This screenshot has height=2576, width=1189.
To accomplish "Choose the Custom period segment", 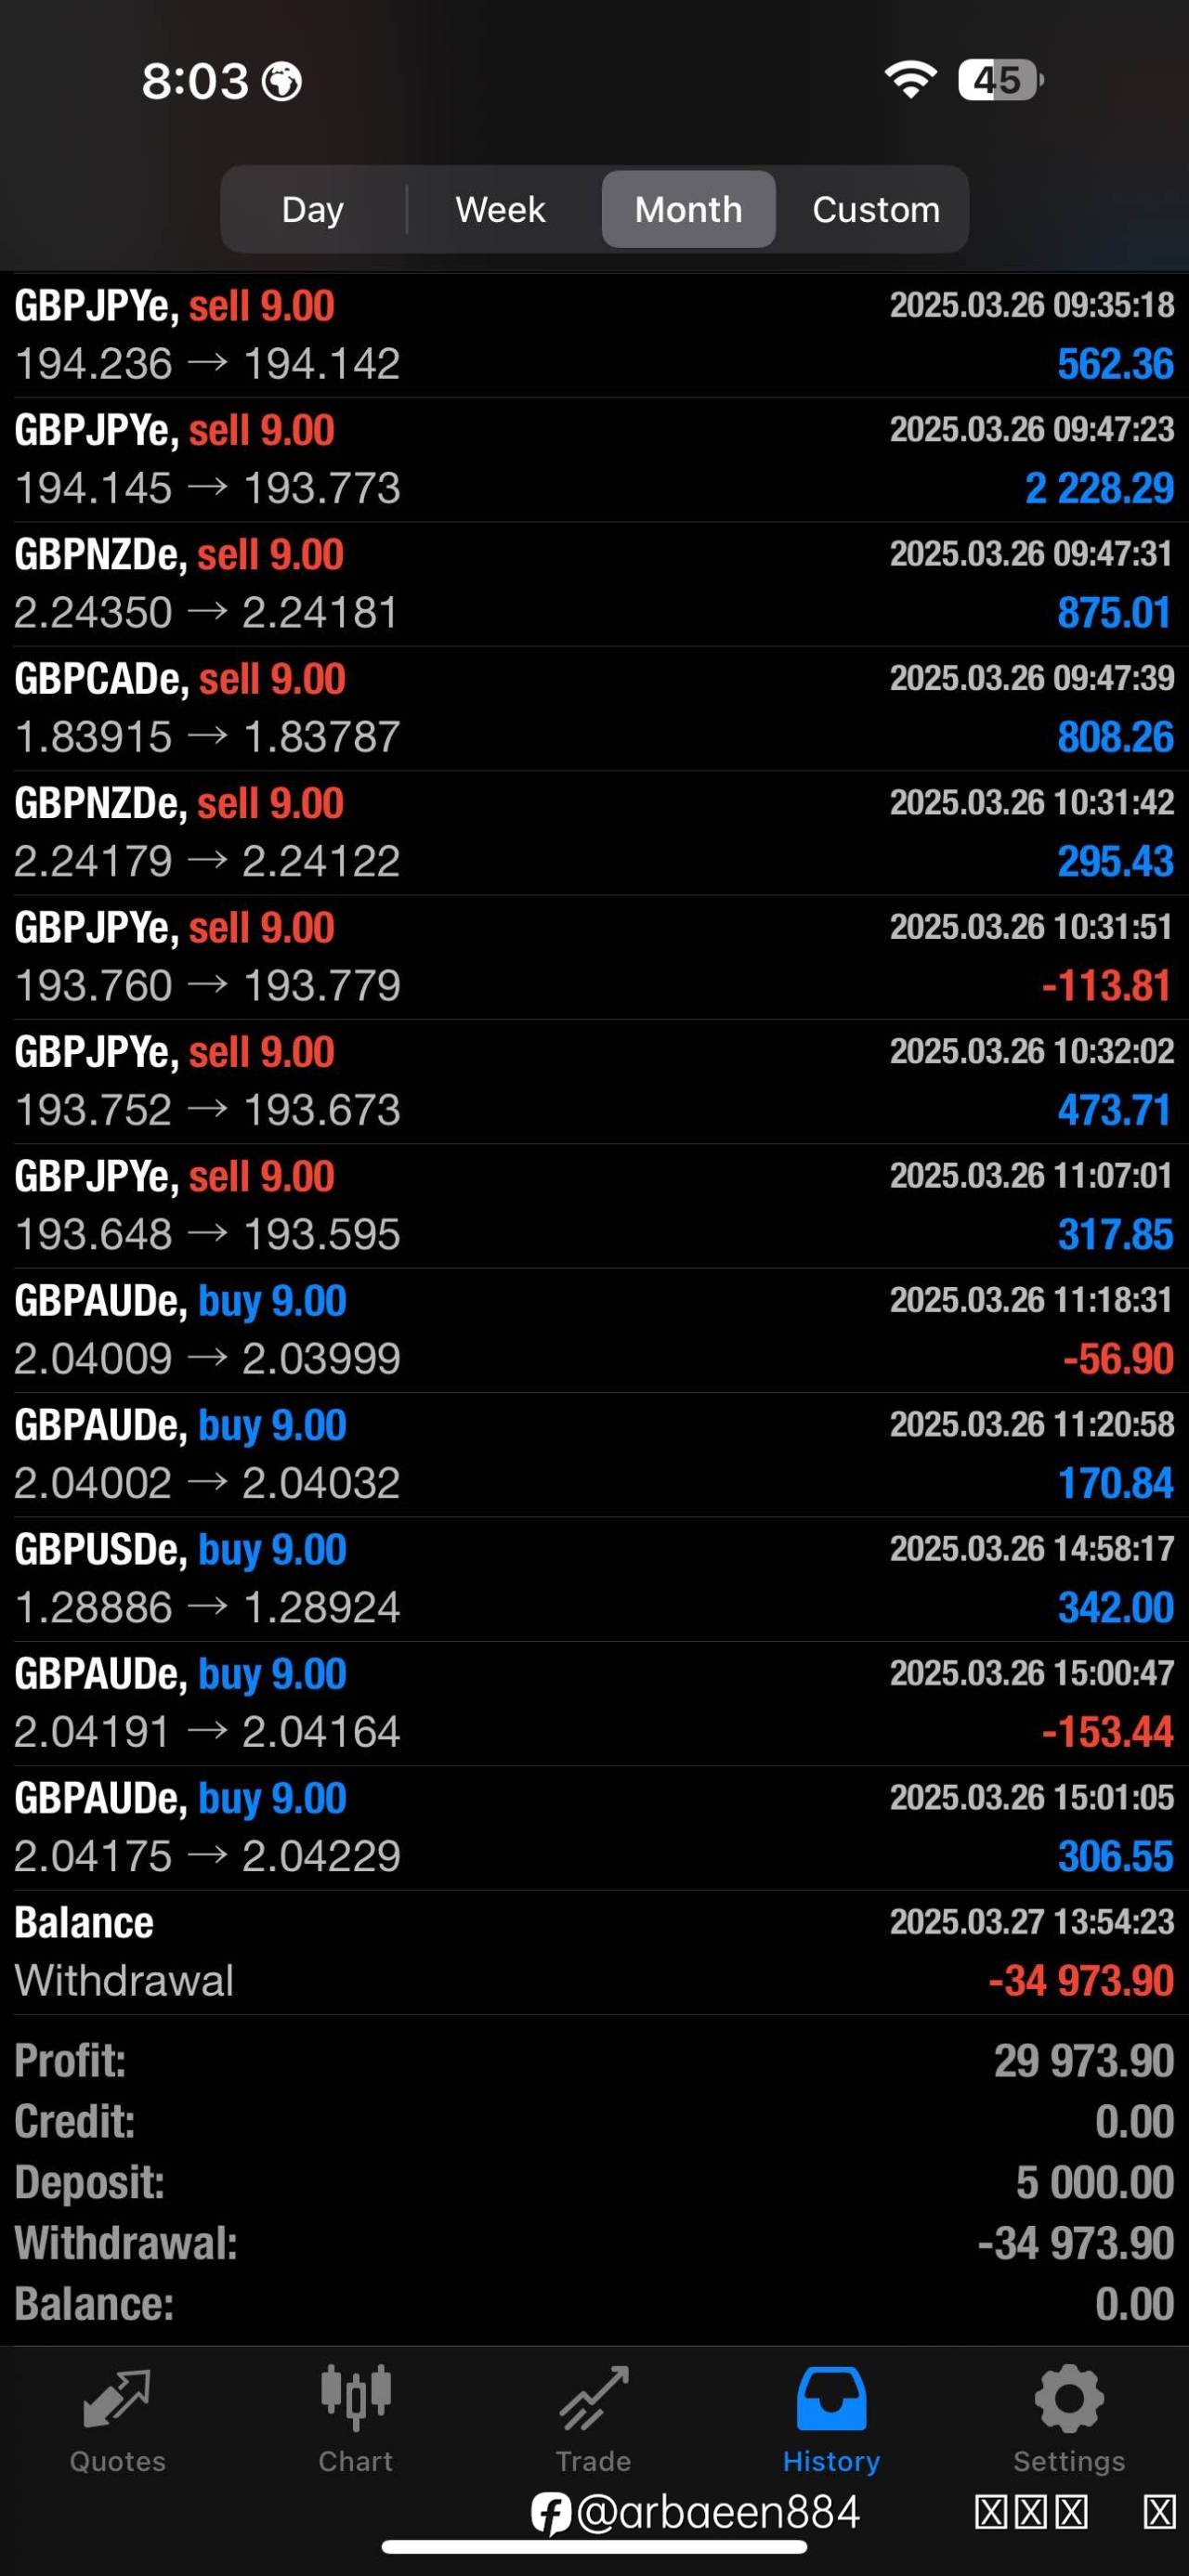I will point(876,210).
